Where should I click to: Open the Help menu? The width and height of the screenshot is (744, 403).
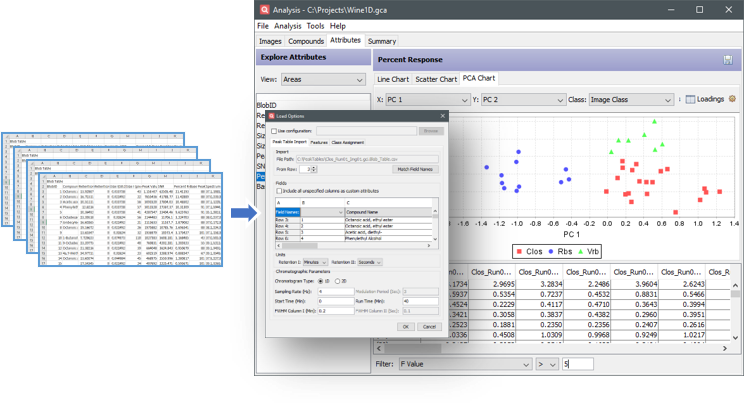[x=337, y=26]
